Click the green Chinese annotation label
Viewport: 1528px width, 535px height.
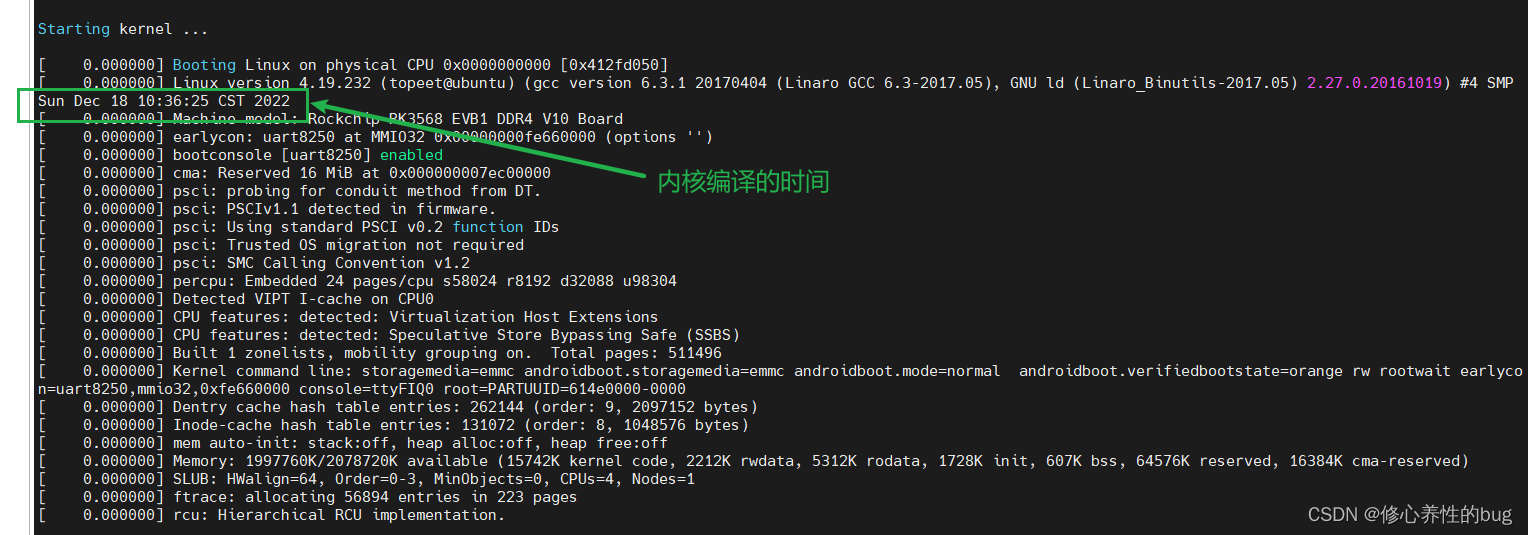743,182
